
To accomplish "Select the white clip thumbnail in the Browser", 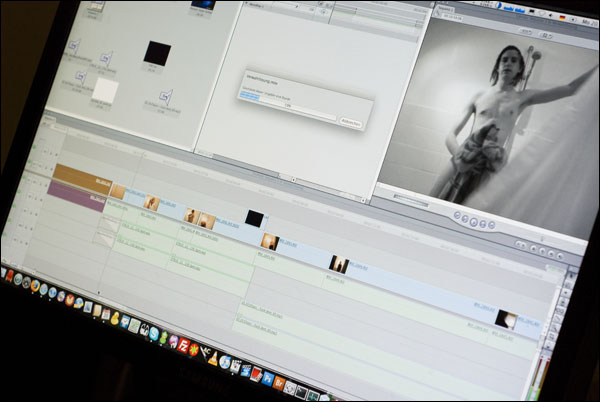I will pos(106,90).
